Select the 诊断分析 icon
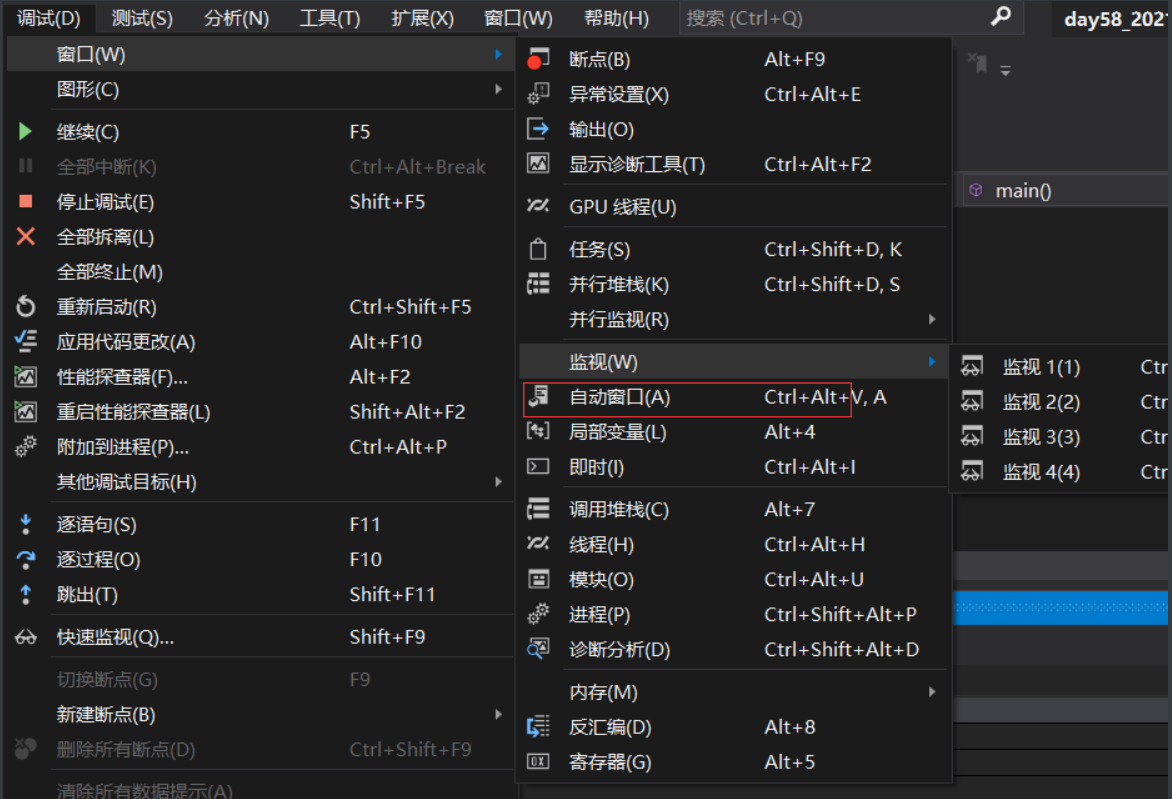The width and height of the screenshot is (1172, 799). 537,649
